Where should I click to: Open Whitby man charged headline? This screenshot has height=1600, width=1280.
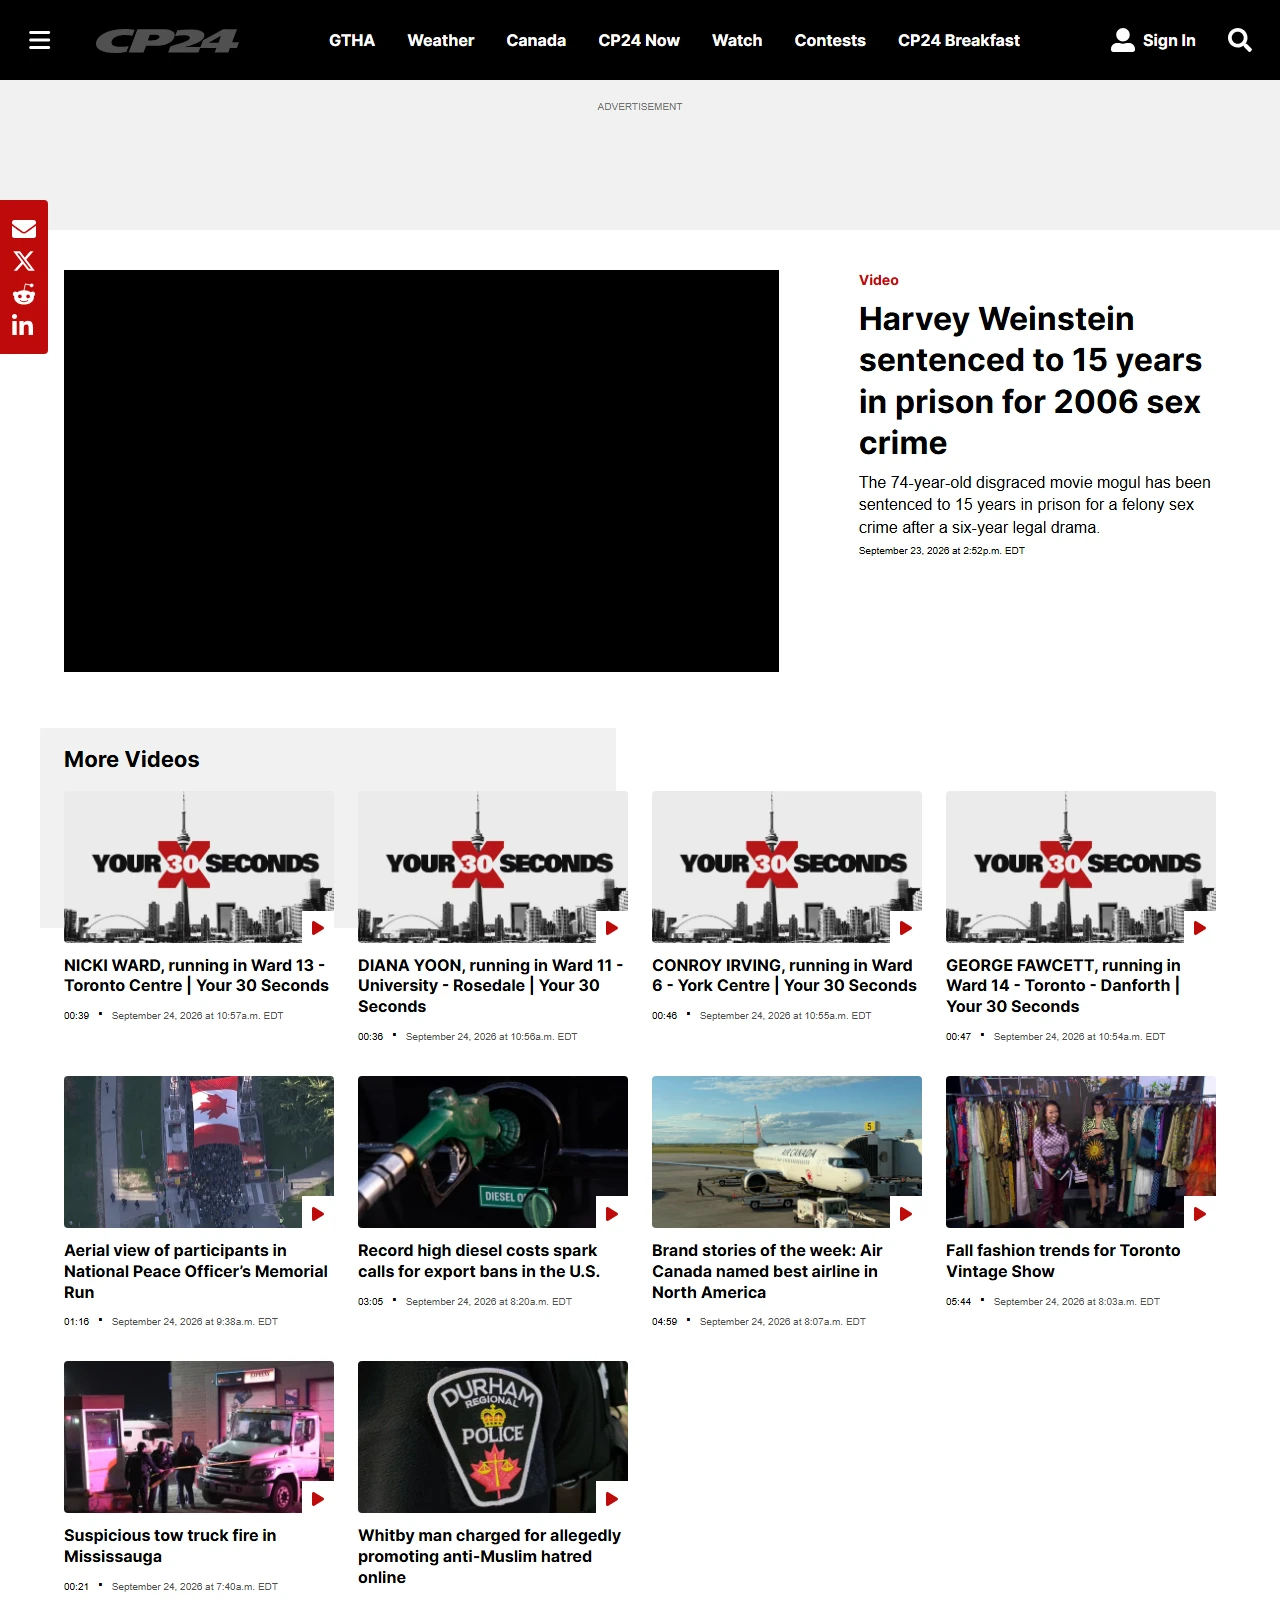coord(489,1556)
